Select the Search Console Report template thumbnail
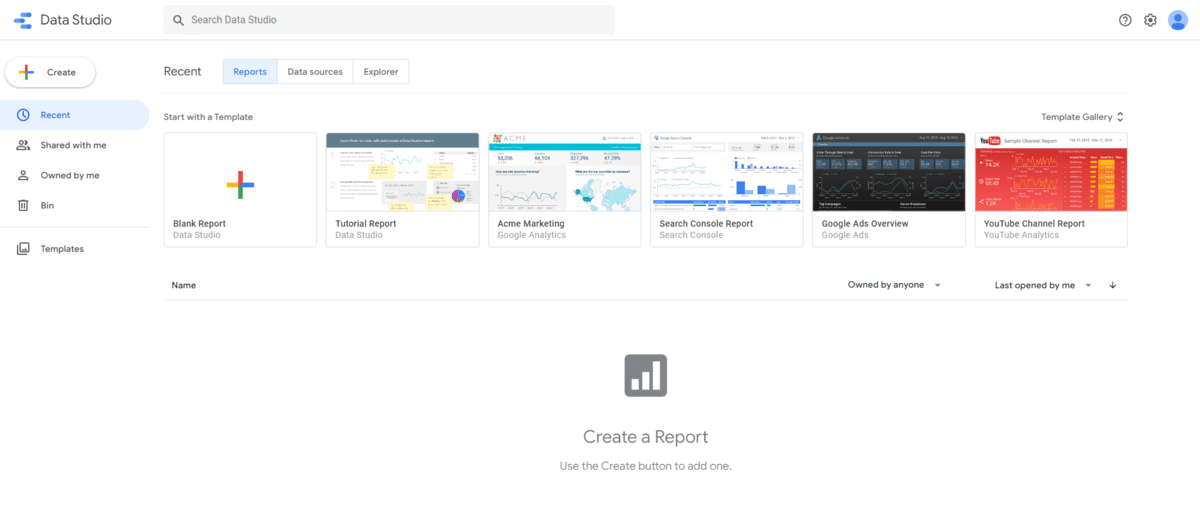Screen dimensions: 1200x525 [x=726, y=172]
